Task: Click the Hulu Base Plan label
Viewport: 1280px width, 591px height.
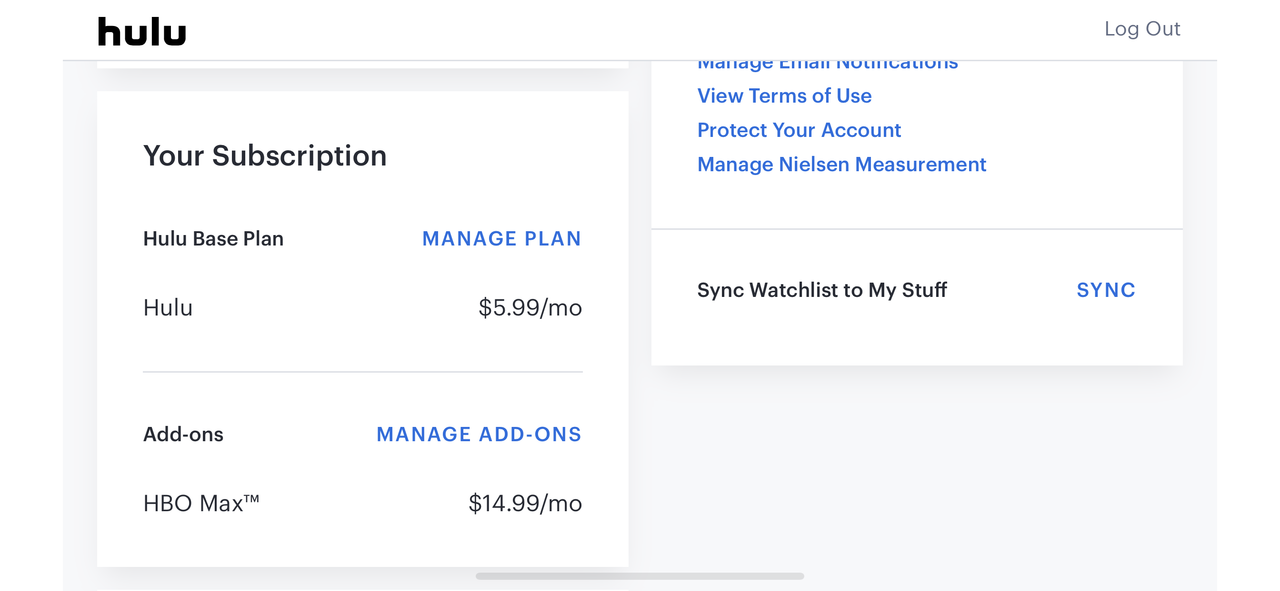Action: point(213,239)
